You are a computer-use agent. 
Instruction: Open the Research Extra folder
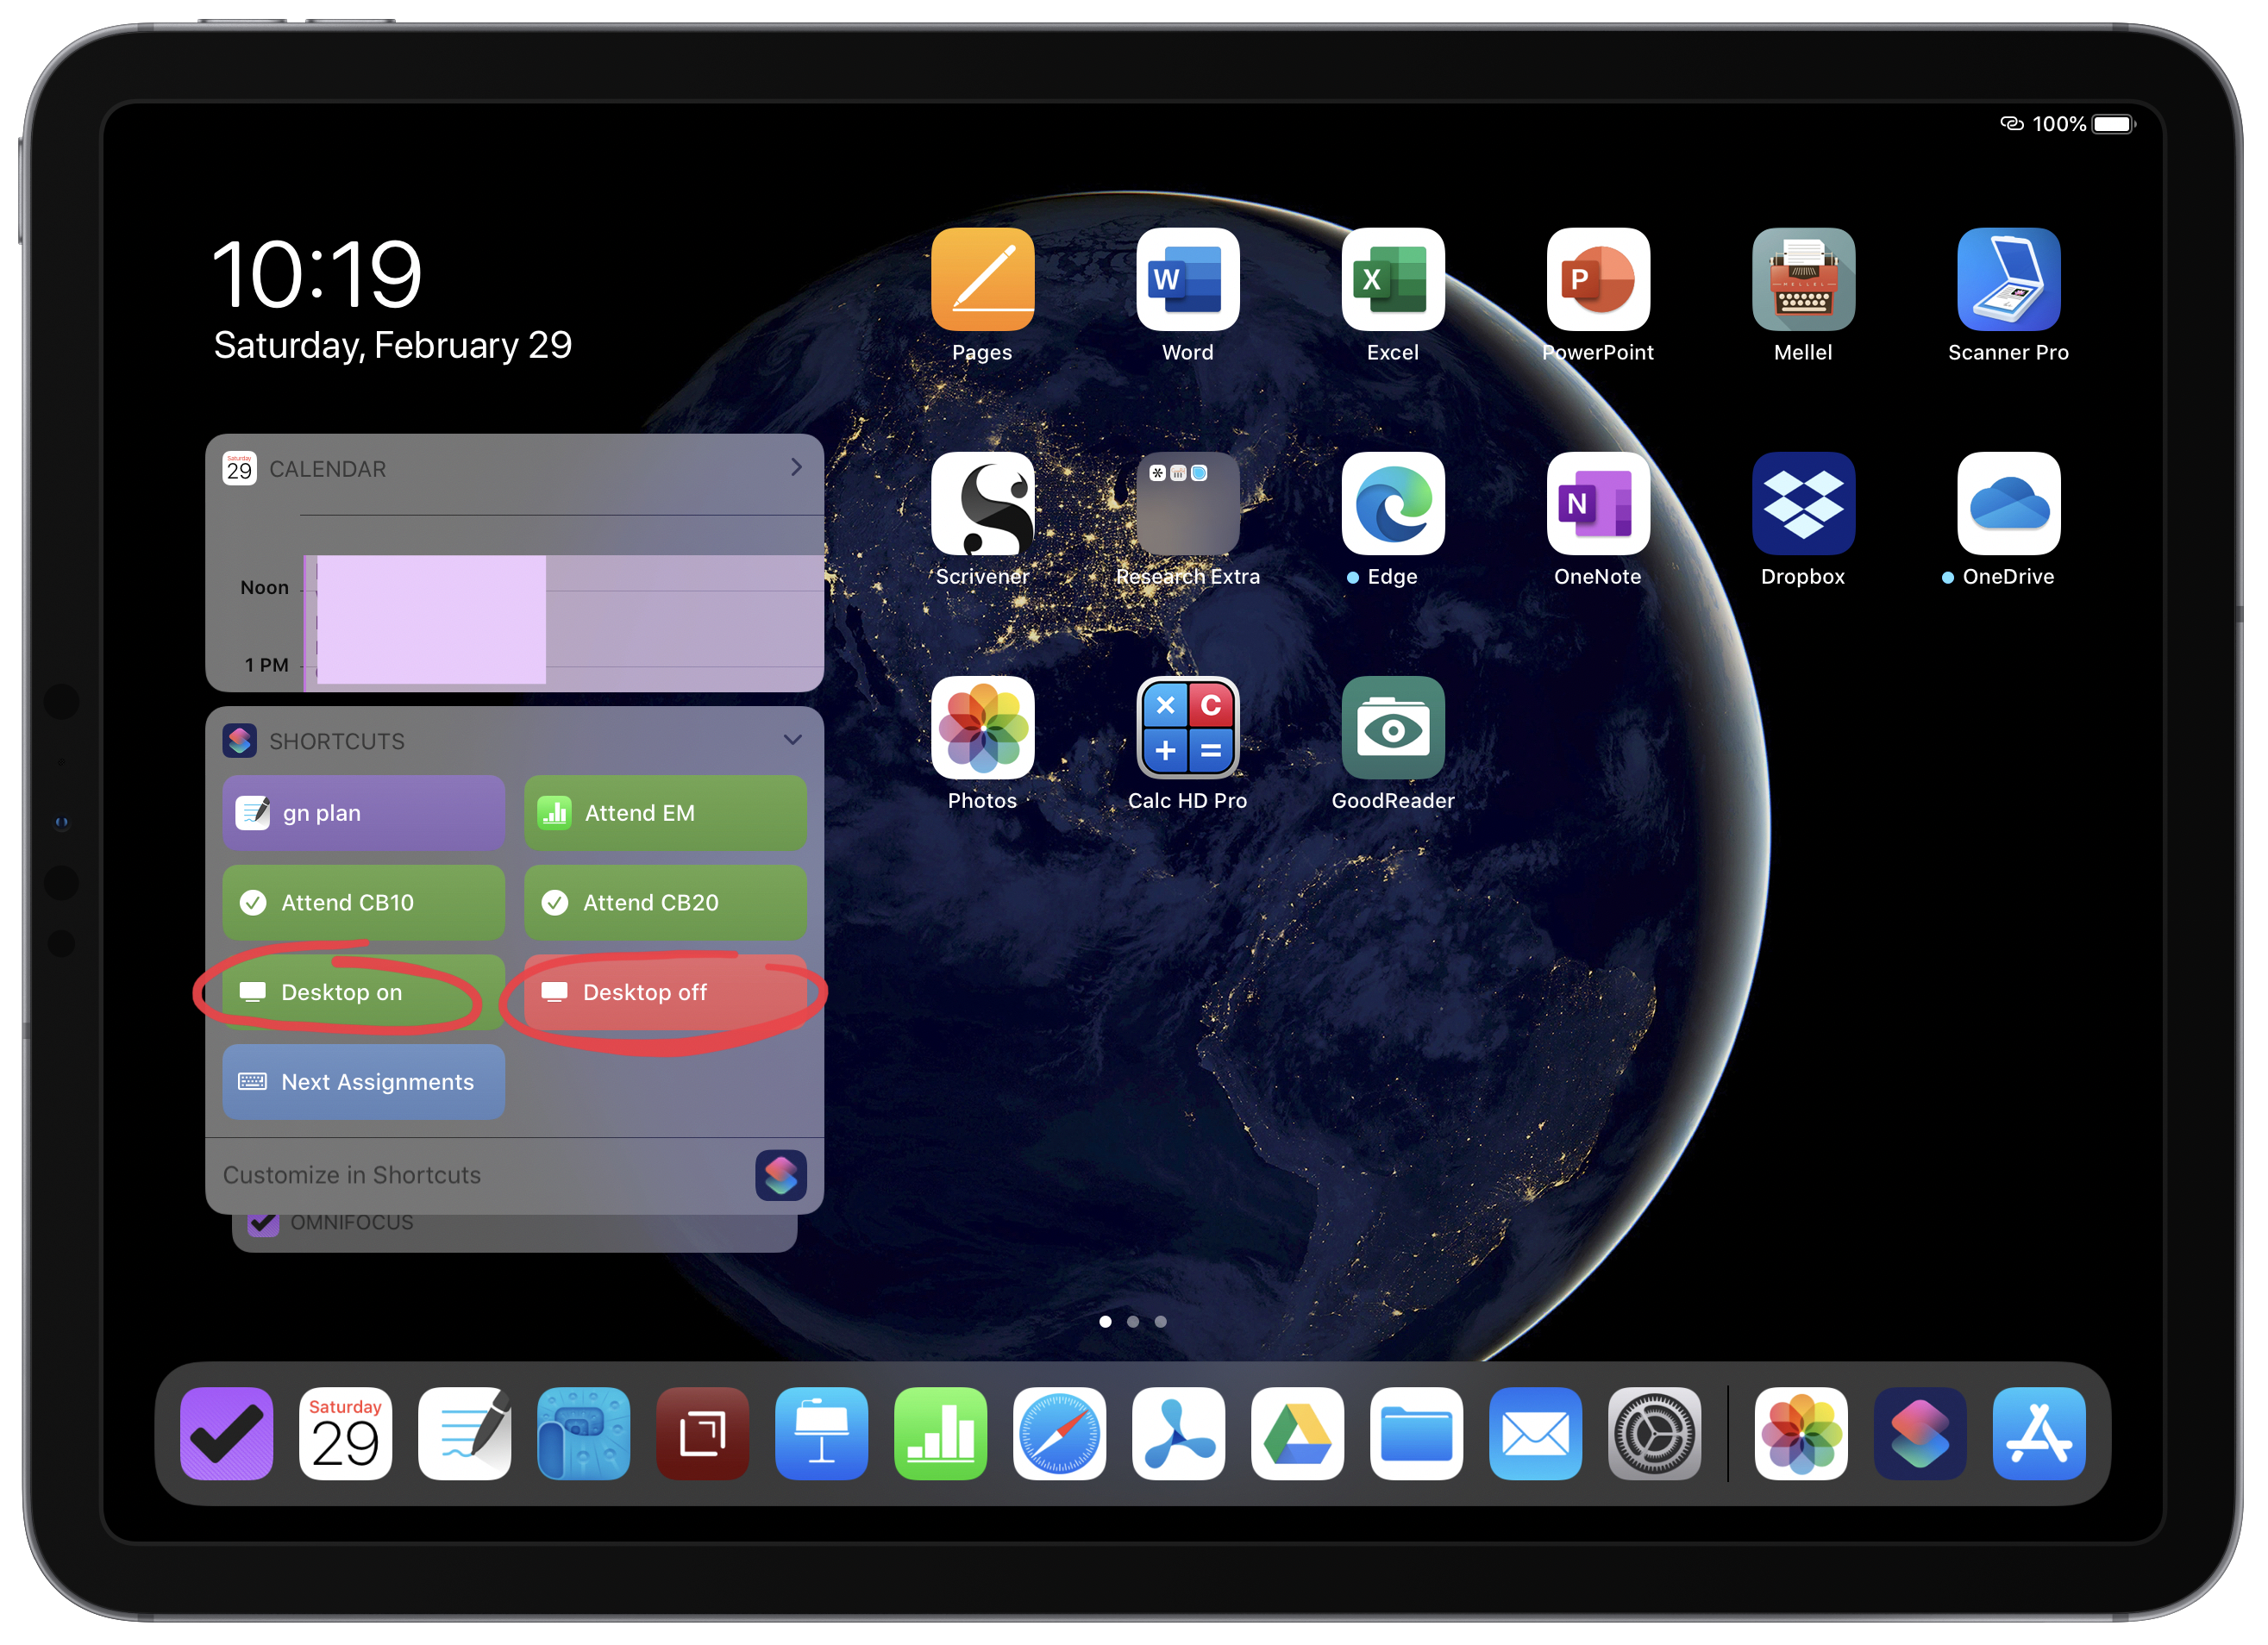pos(1187,503)
